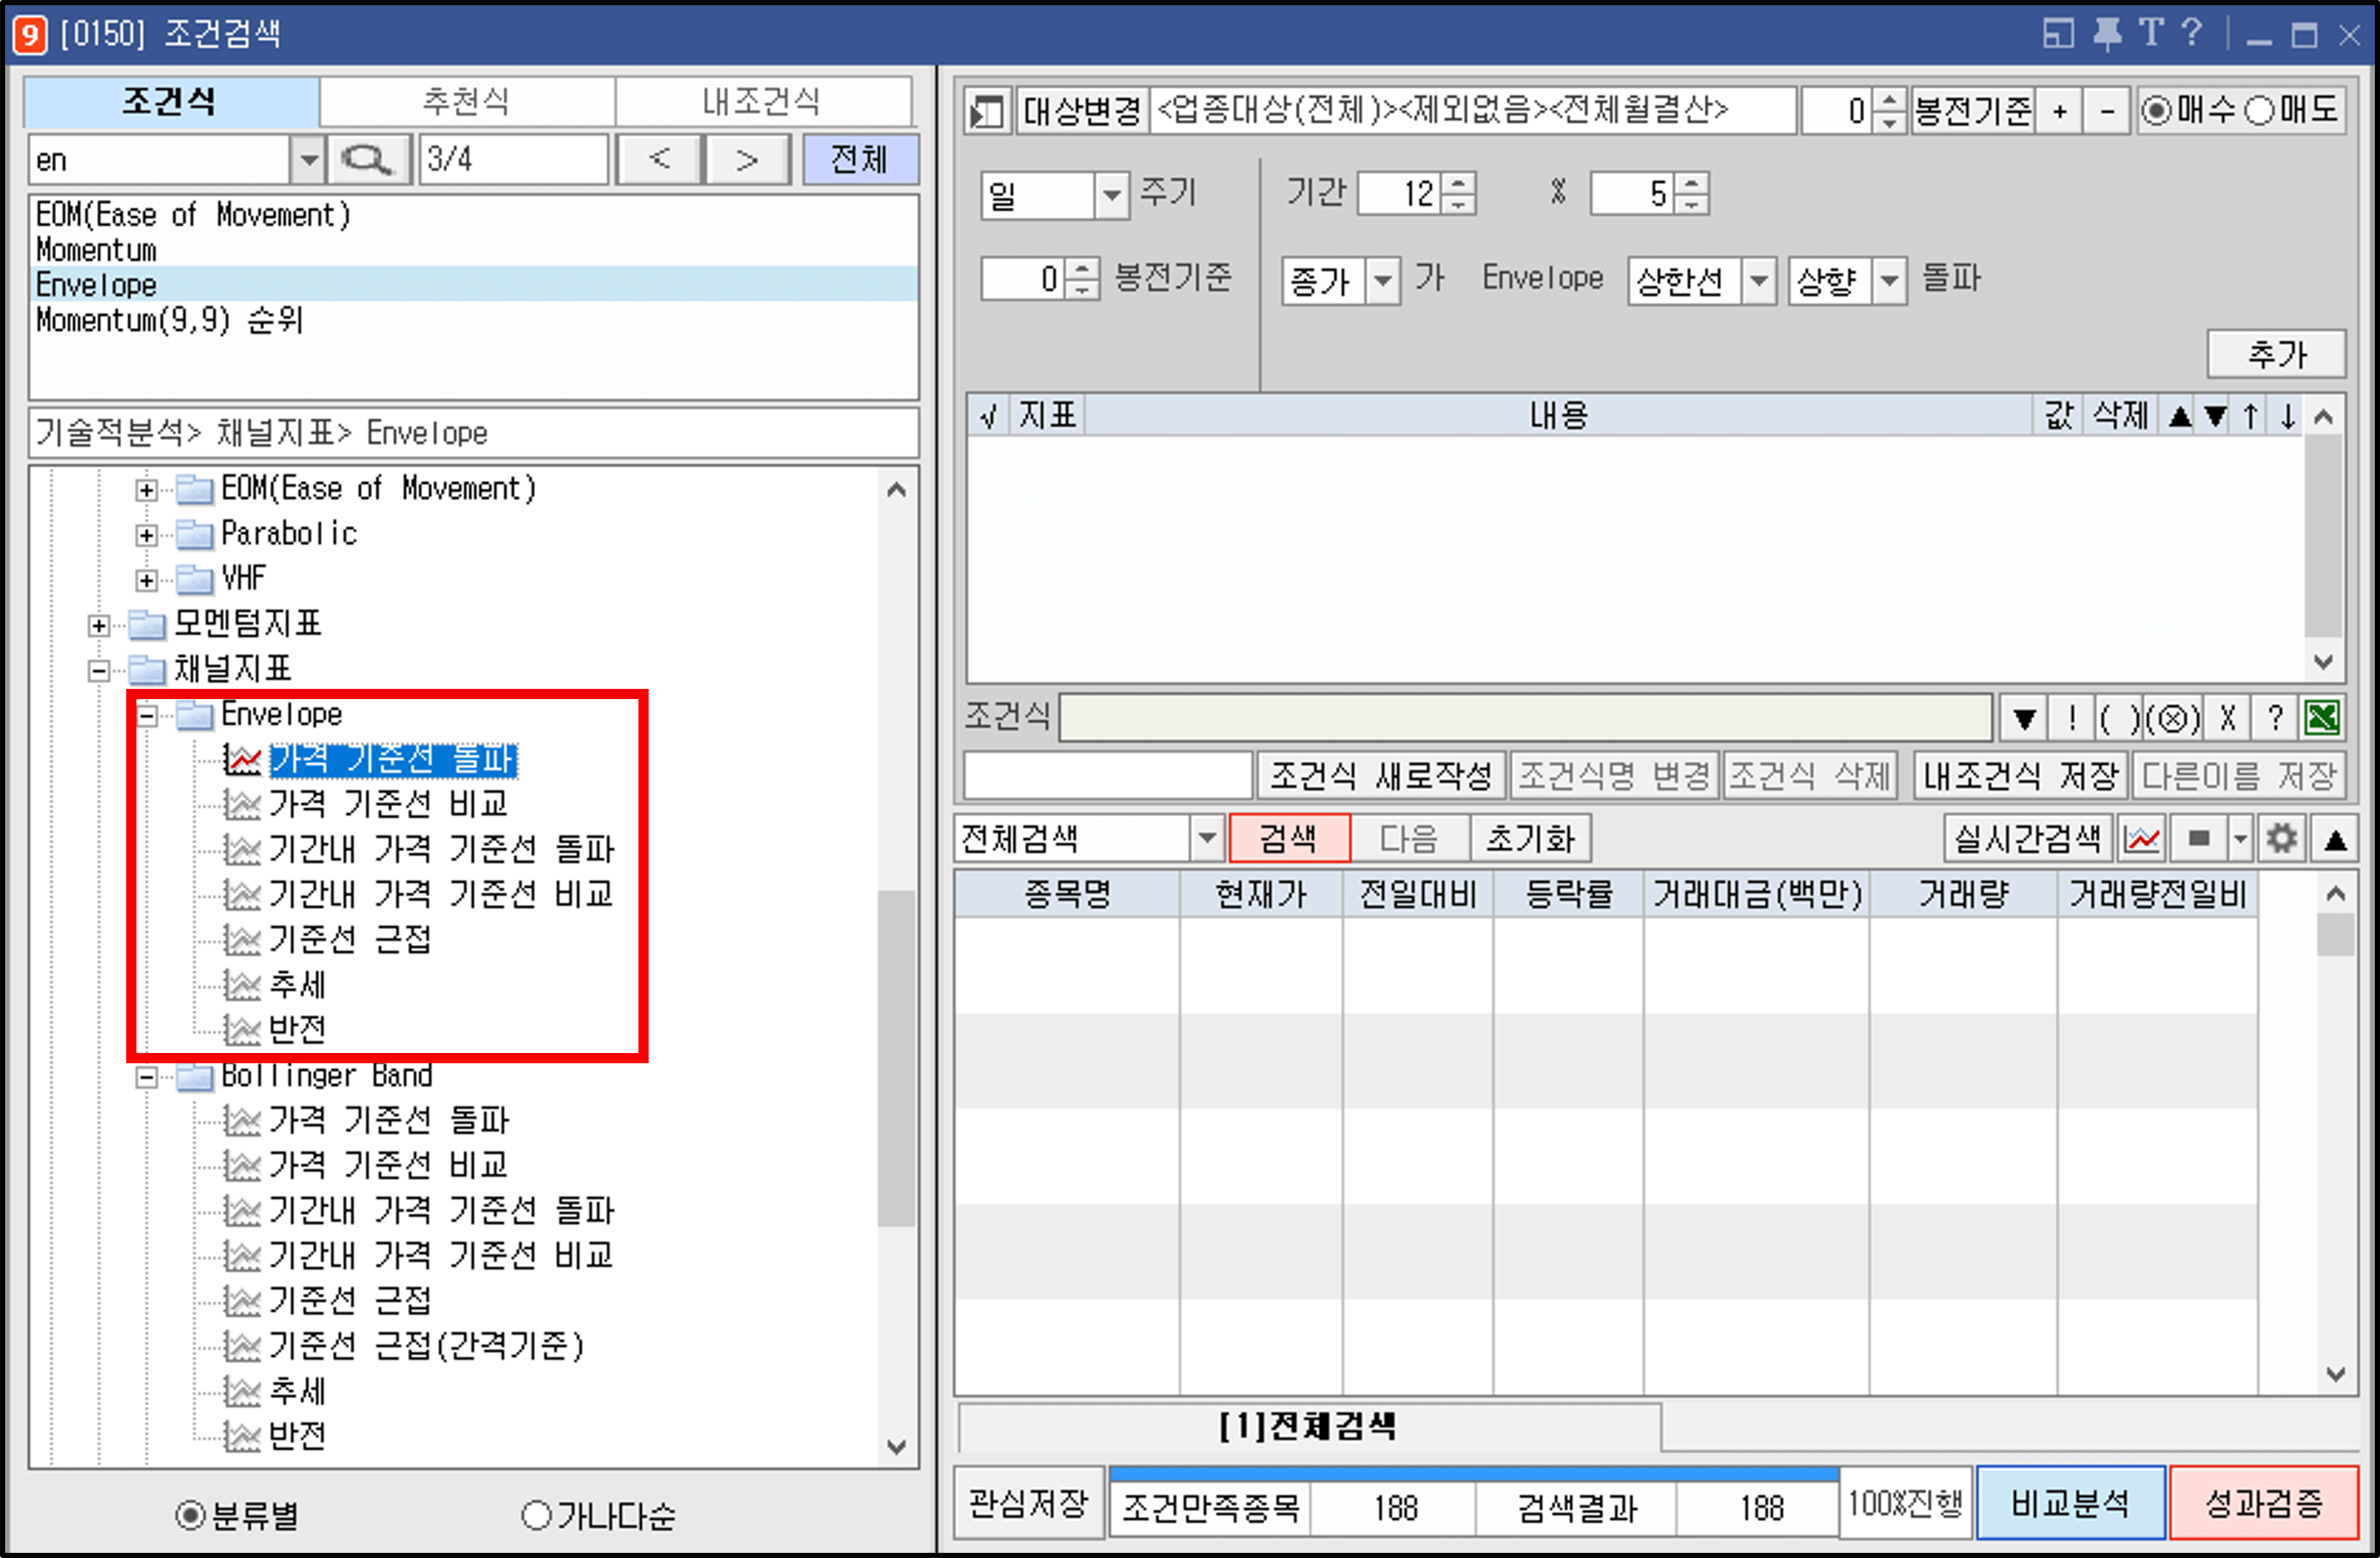Click the 성과검증 button
This screenshot has height=1558, width=2380.
coord(2263,1503)
